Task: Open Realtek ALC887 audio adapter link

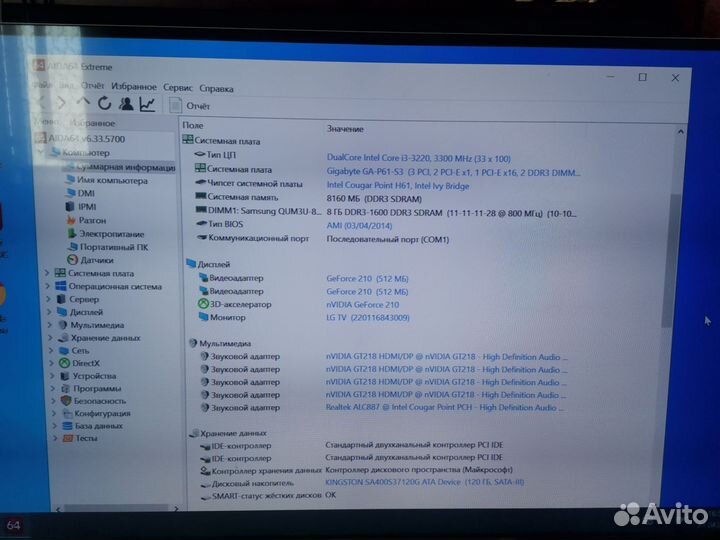Action: pyautogui.click(x=444, y=407)
